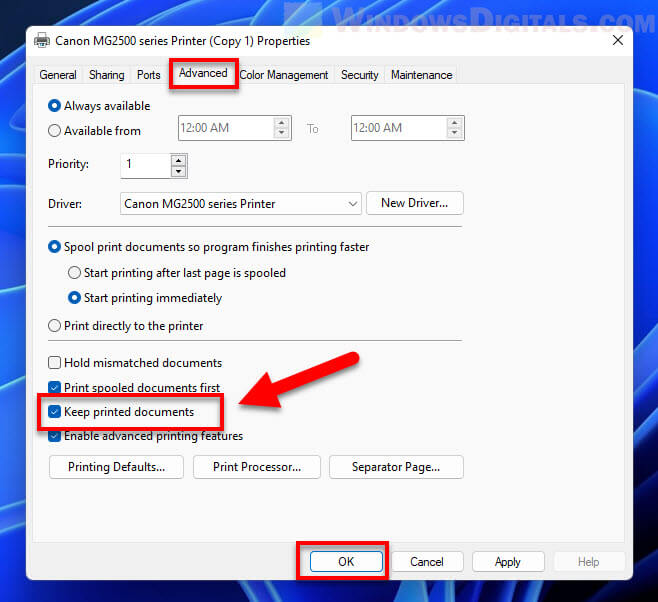The width and height of the screenshot is (658, 602).
Task: Choose Print directly to the printer
Action: pos(55,326)
